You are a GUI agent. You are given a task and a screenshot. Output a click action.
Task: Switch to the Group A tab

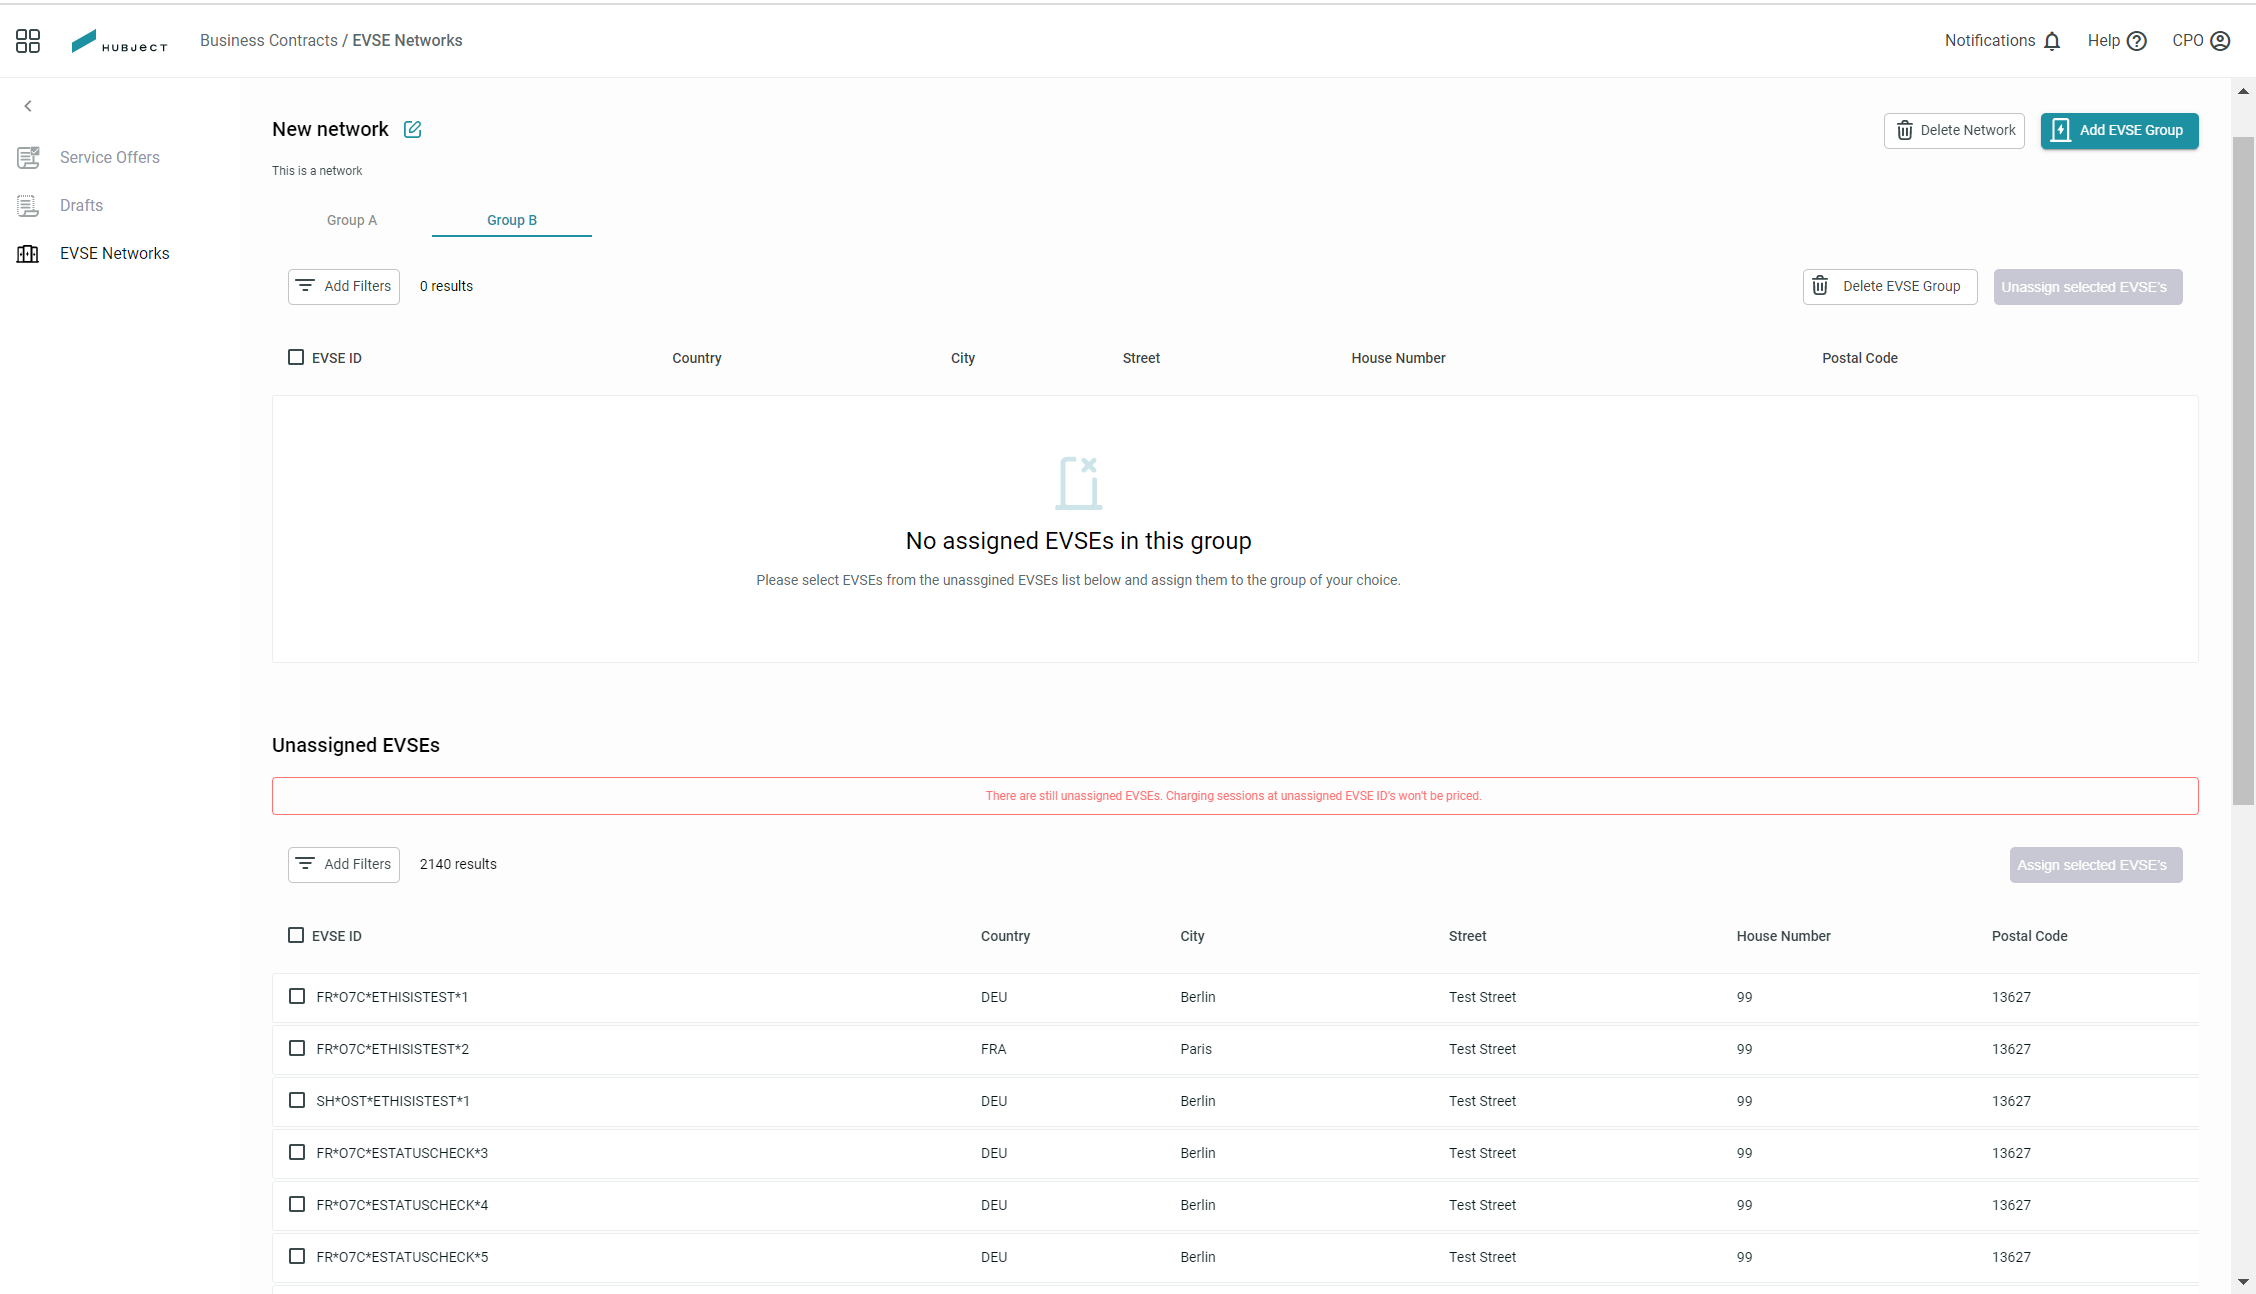click(352, 220)
